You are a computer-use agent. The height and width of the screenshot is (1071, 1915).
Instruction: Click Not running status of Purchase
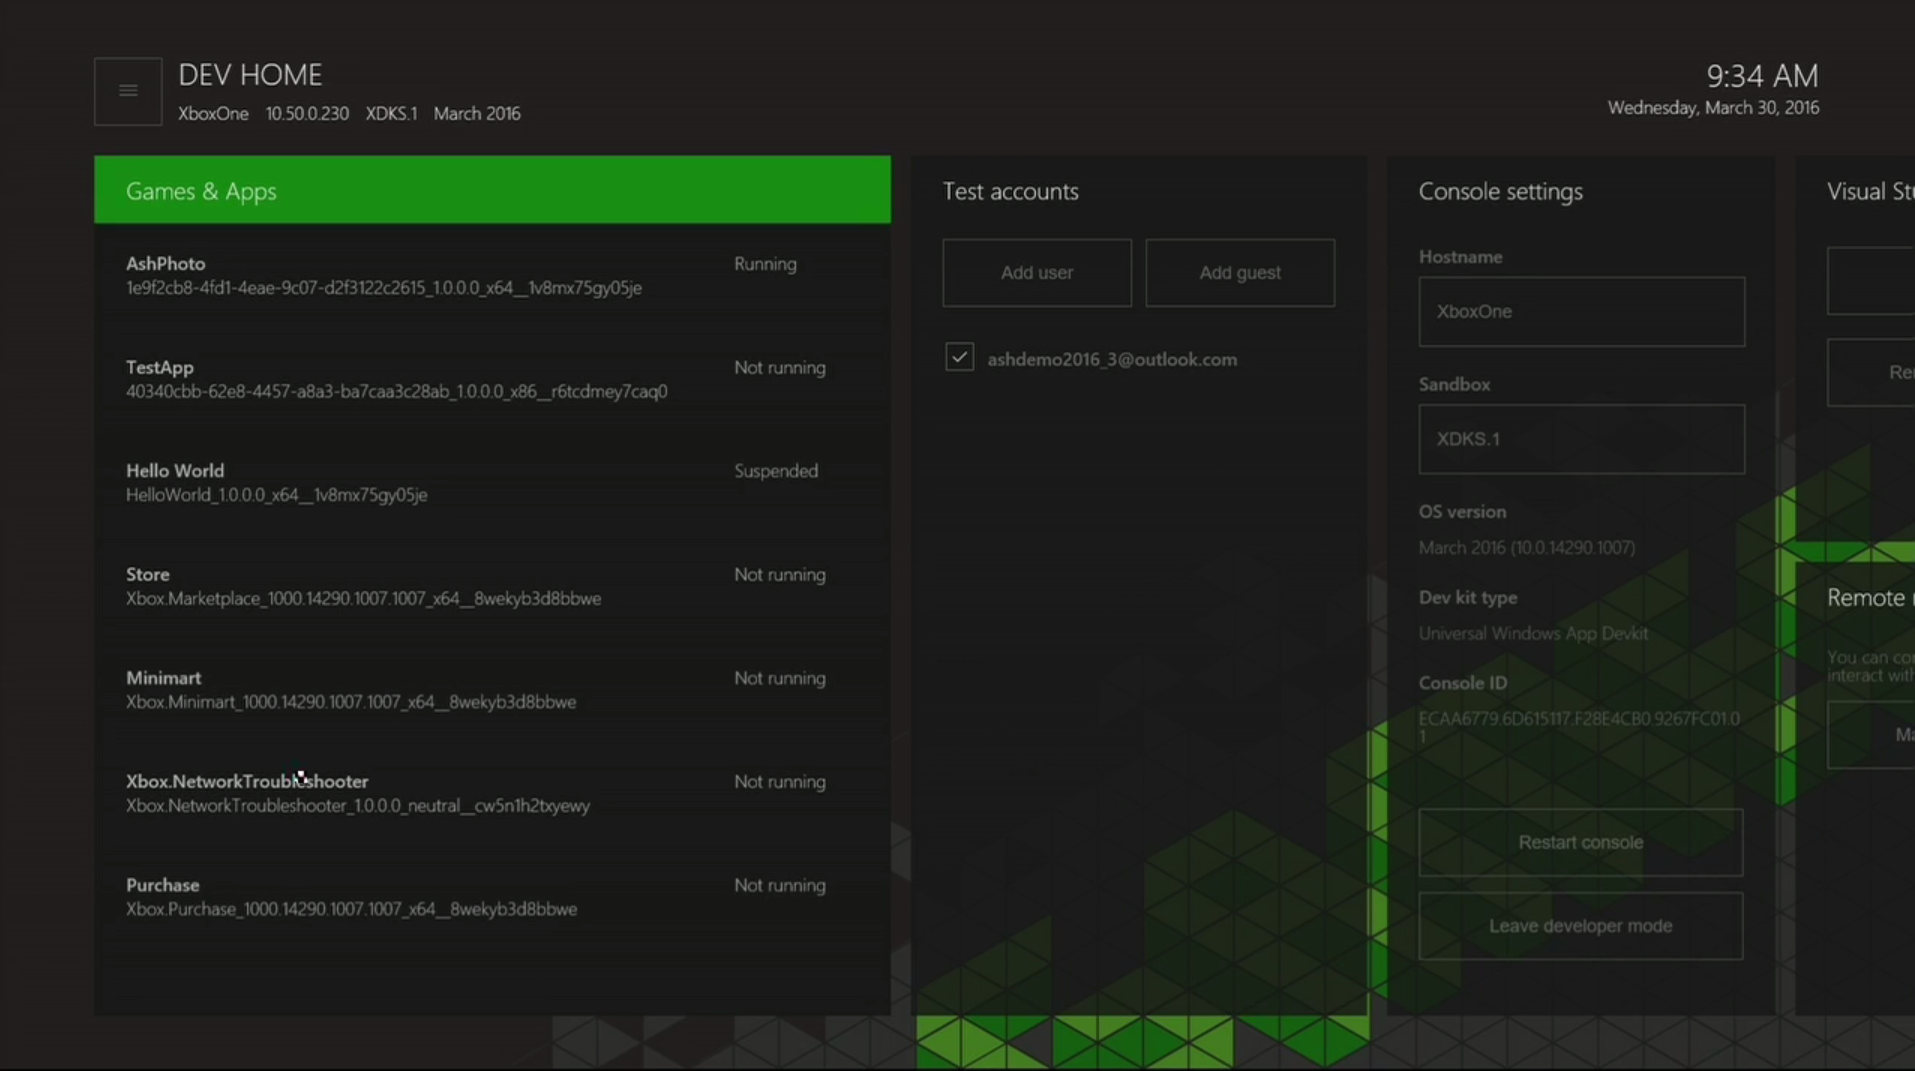(x=780, y=885)
